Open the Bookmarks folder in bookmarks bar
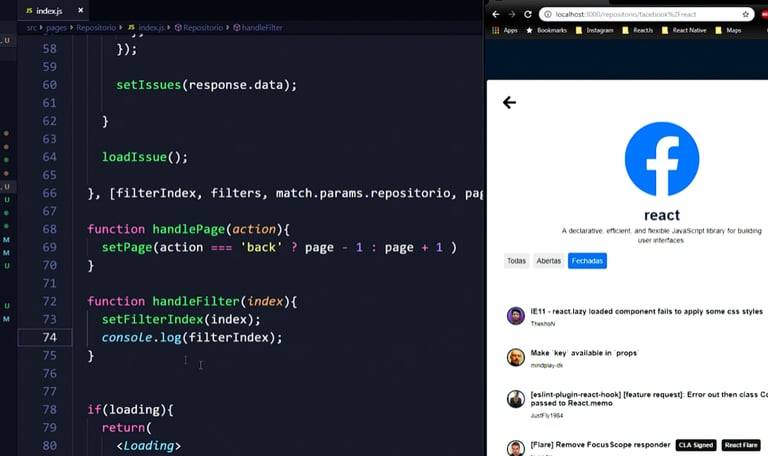 pyautogui.click(x=546, y=30)
